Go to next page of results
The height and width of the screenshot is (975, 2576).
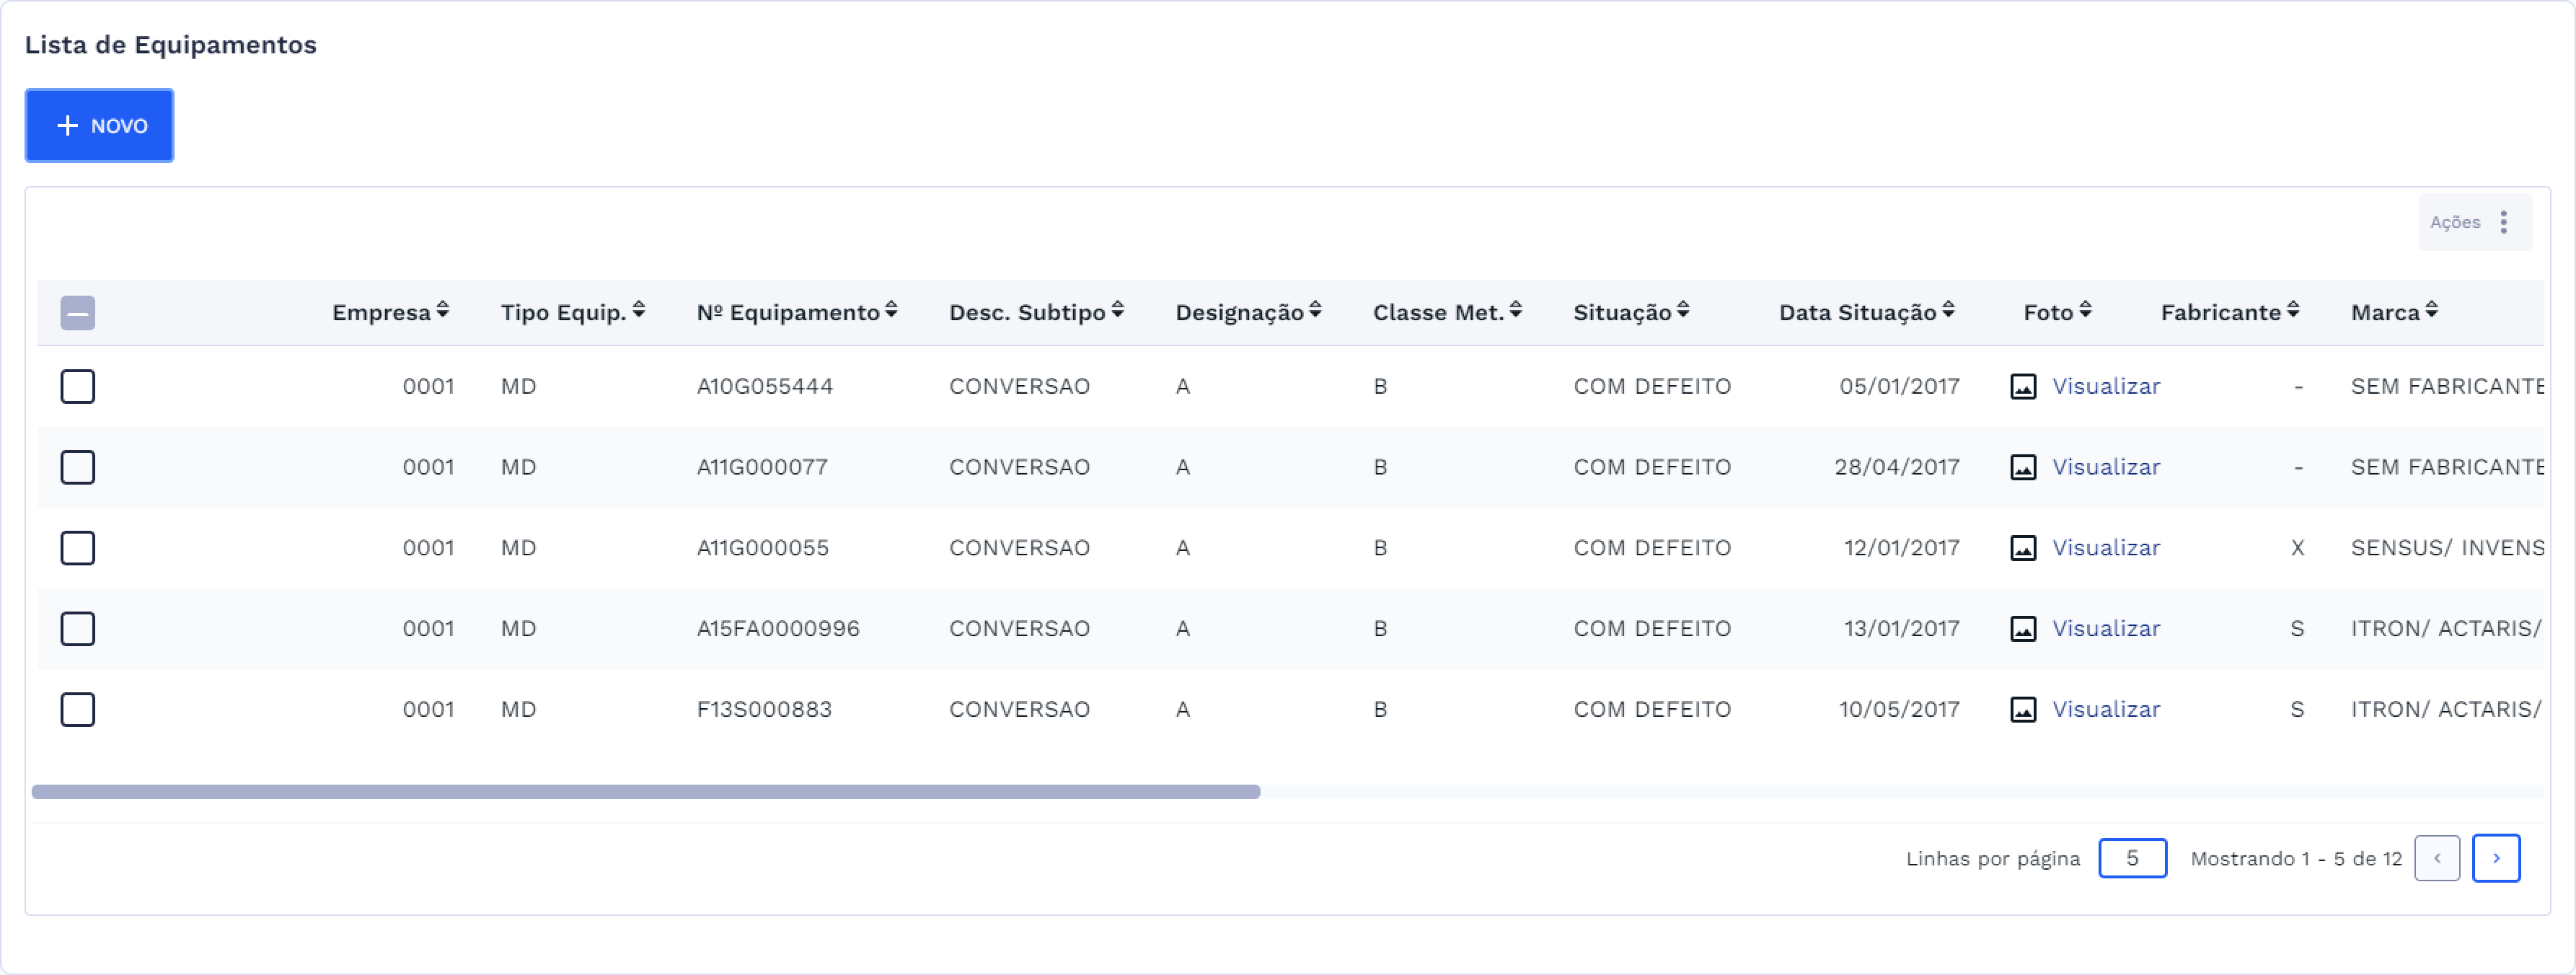point(2495,858)
